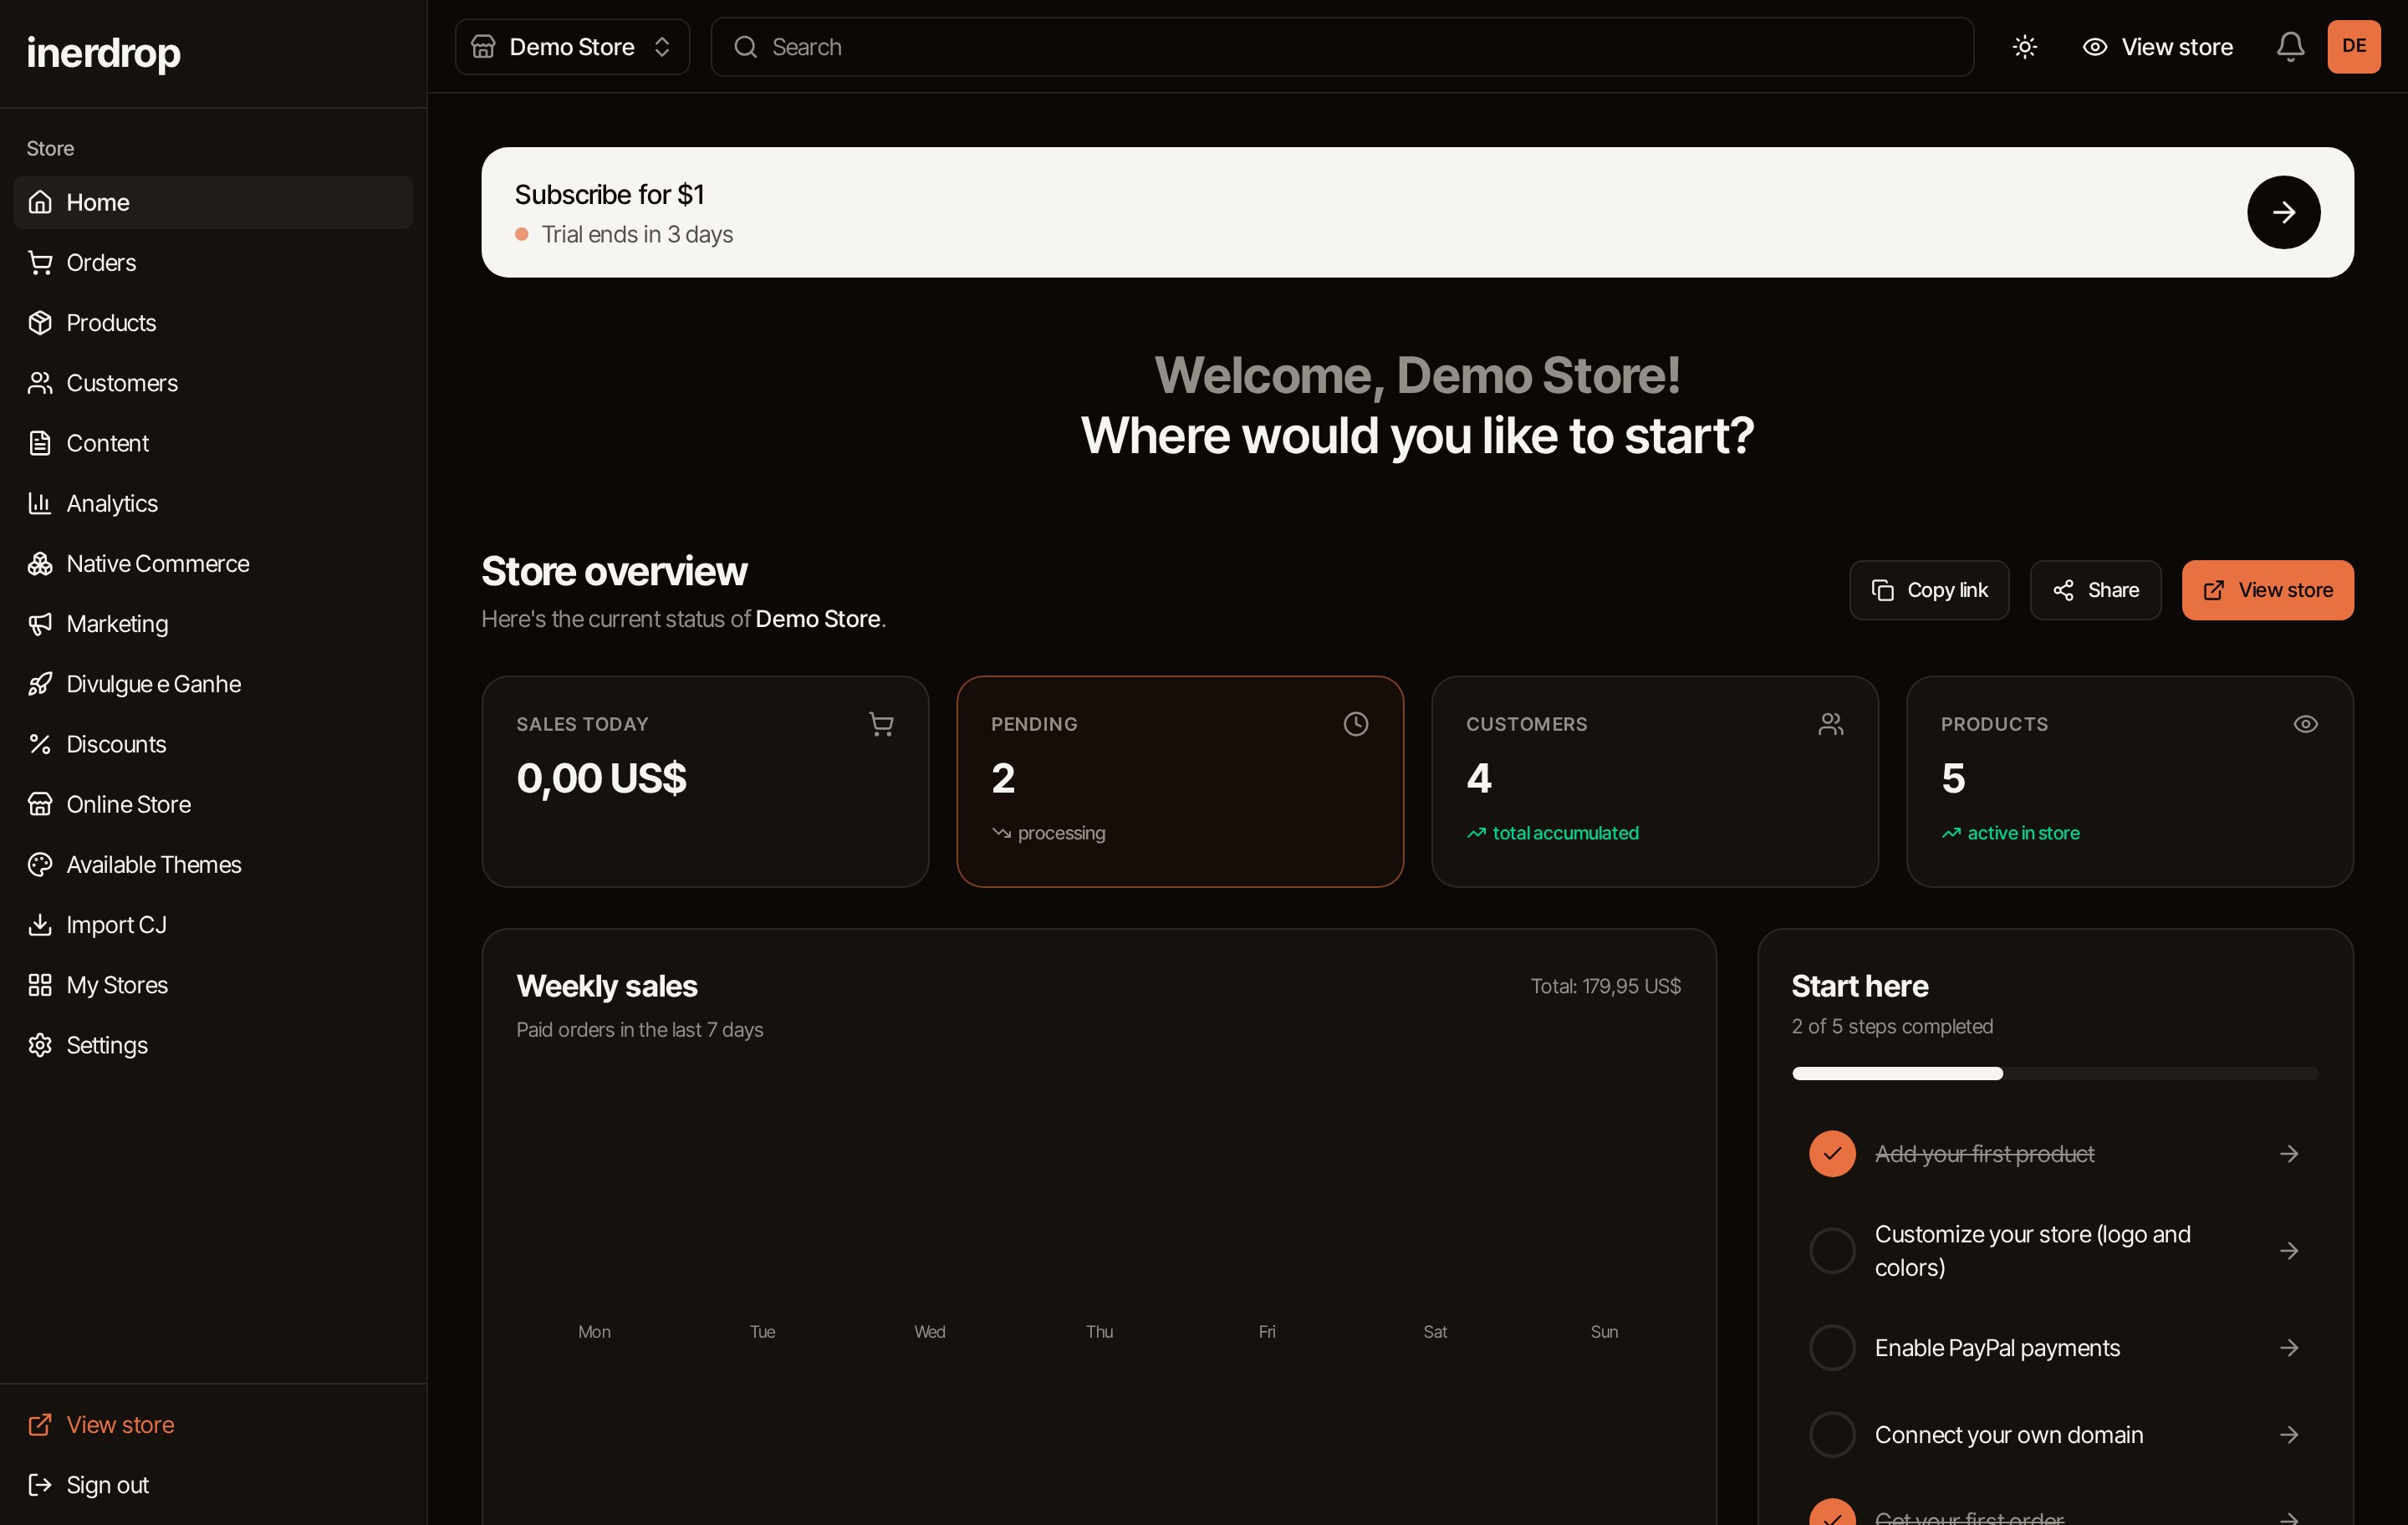Open arrow for Connect your own domain
Viewport: 2408px width, 1525px height.
click(2288, 1435)
